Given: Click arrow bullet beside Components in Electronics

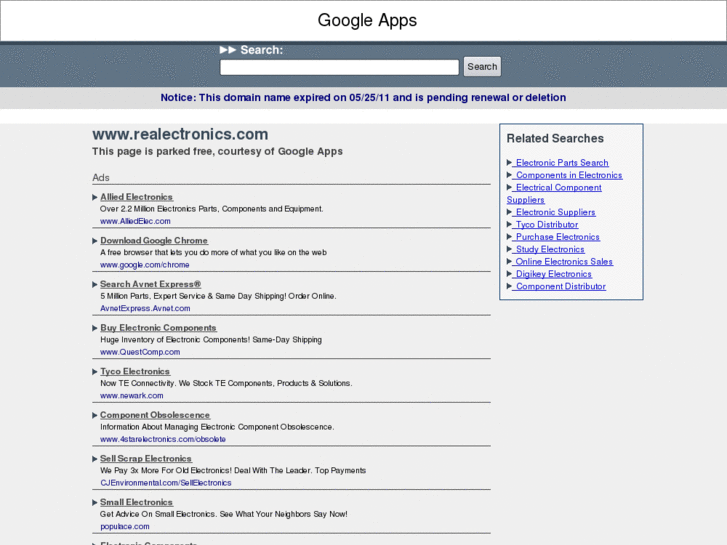Looking at the screenshot, I should [509, 175].
